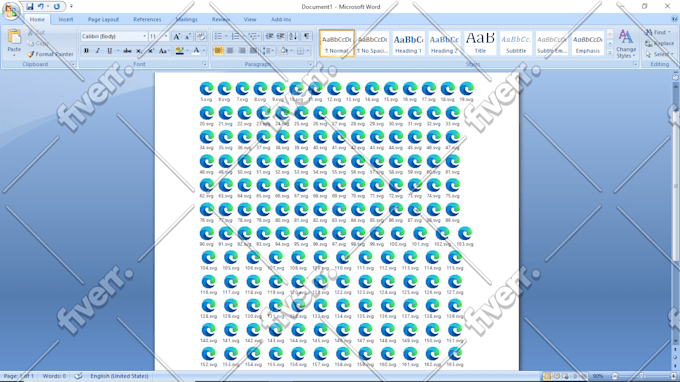Image resolution: width=680 pixels, height=382 pixels.
Task: Click the 100.svg Edge icon in document
Action: (x=397, y=233)
